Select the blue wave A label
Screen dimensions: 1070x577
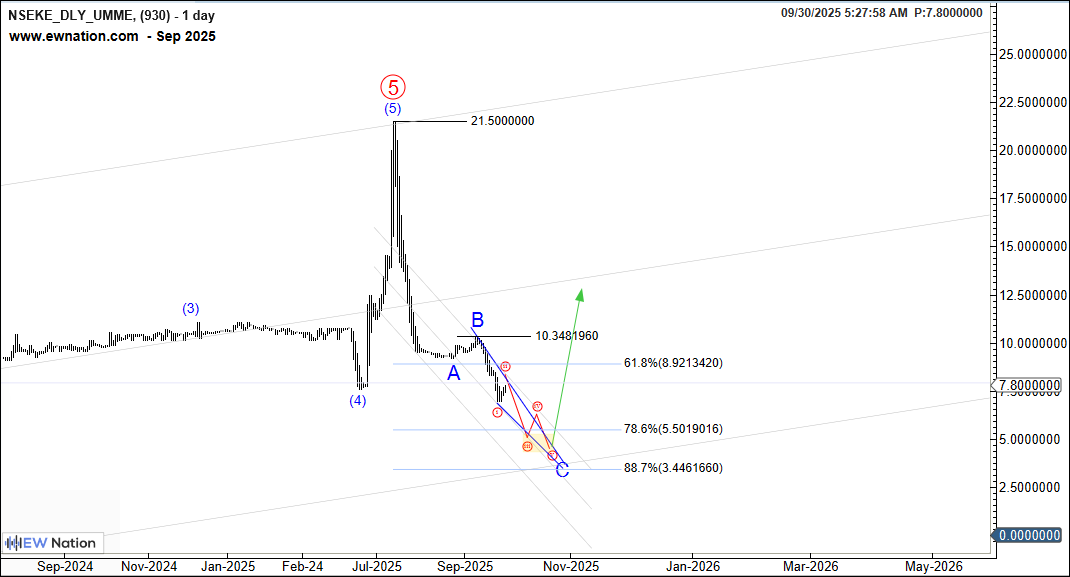click(453, 373)
